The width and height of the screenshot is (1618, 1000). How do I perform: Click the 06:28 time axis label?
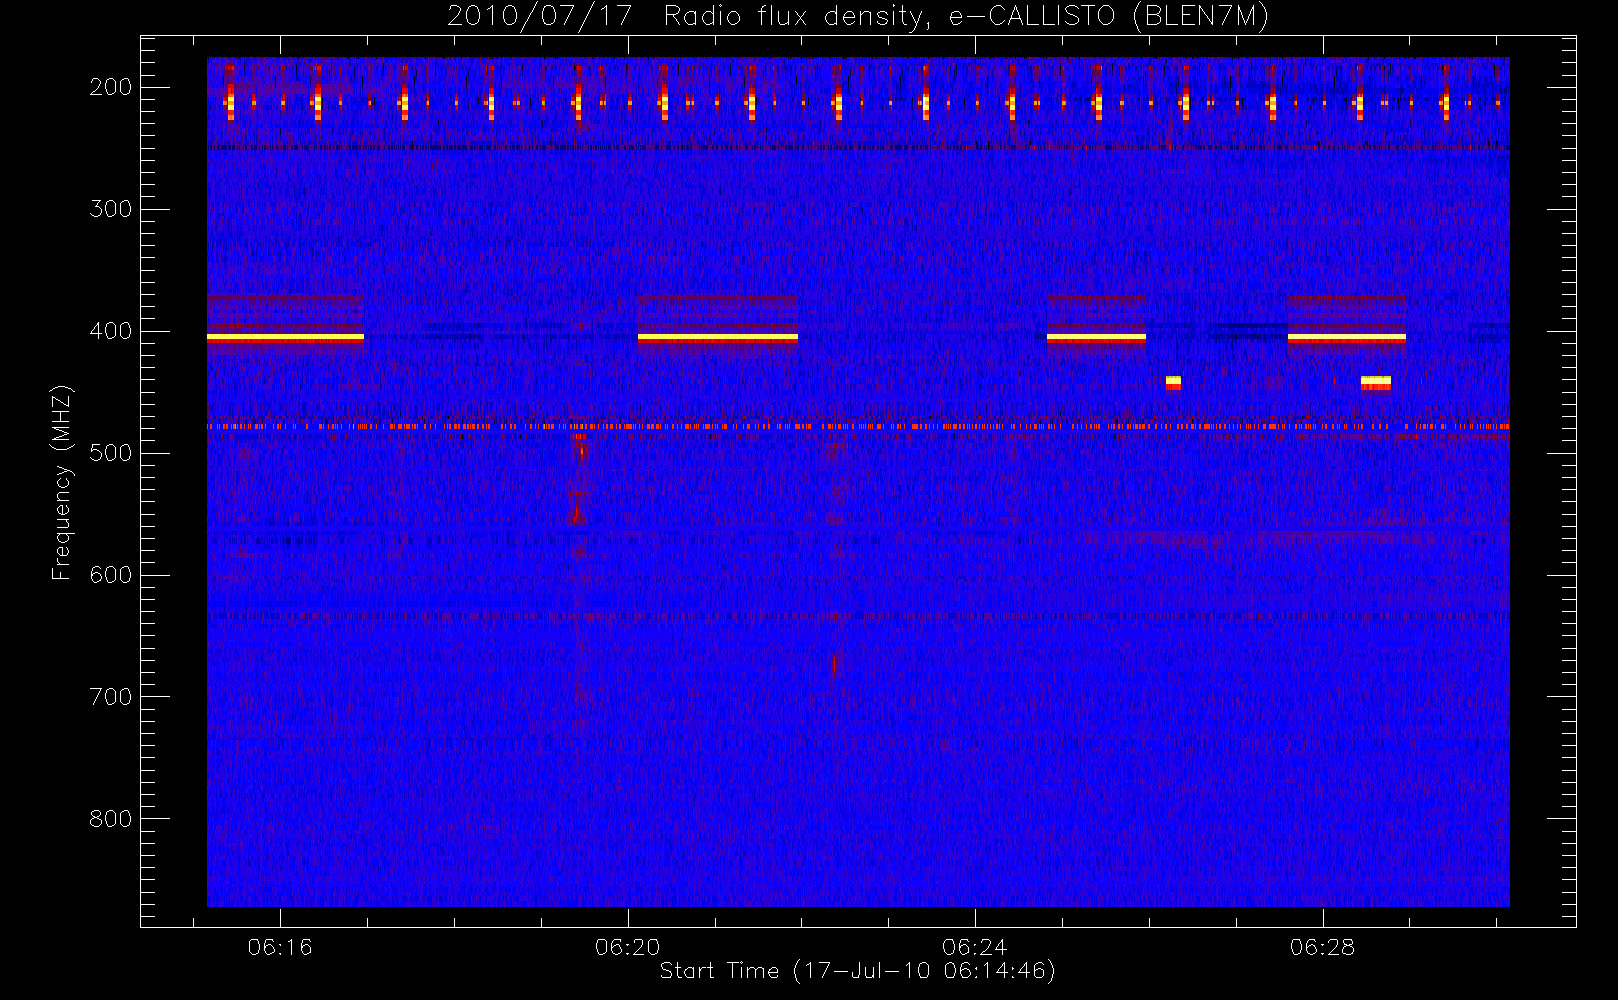[1322, 947]
